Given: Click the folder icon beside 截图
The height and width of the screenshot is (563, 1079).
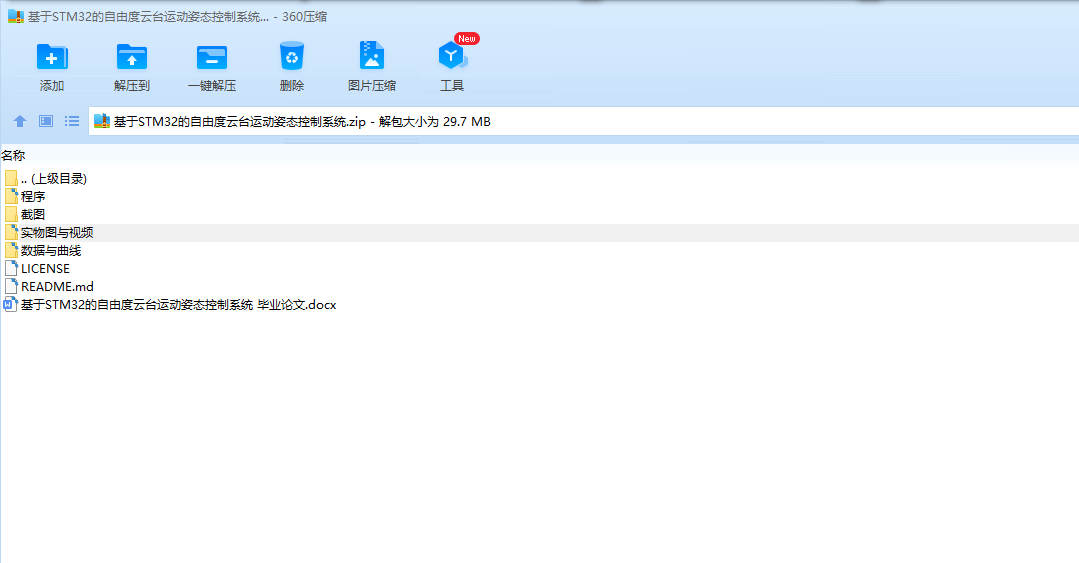Looking at the screenshot, I should click(x=11, y=214).
